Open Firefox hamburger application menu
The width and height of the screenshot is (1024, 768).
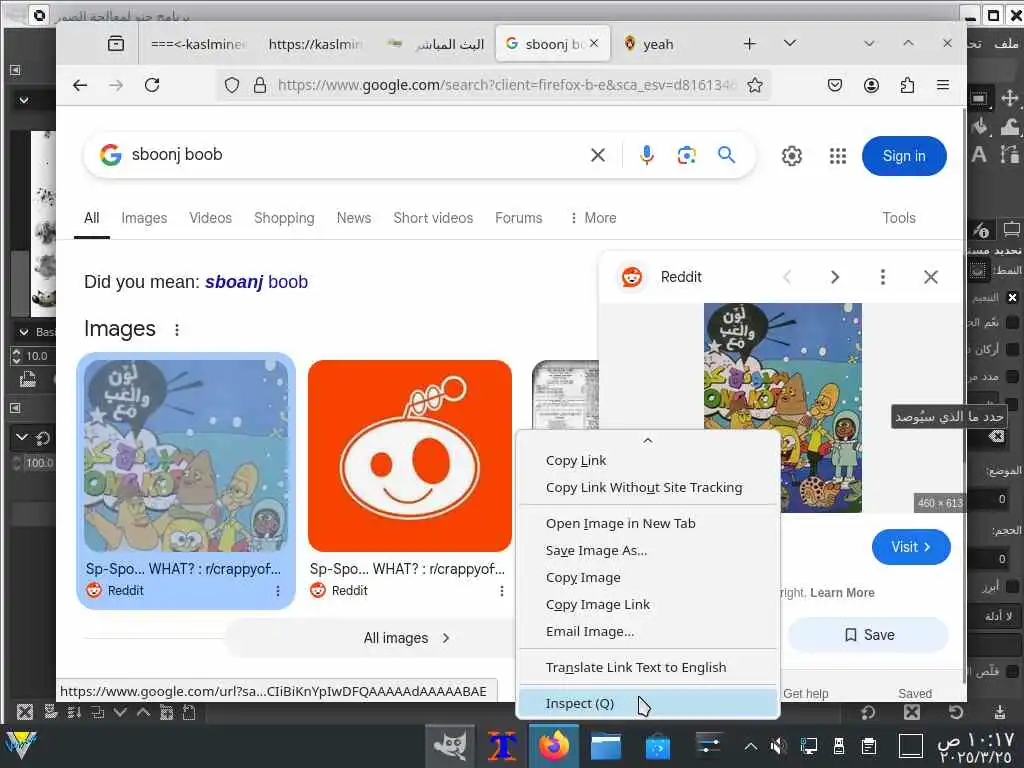943,85
